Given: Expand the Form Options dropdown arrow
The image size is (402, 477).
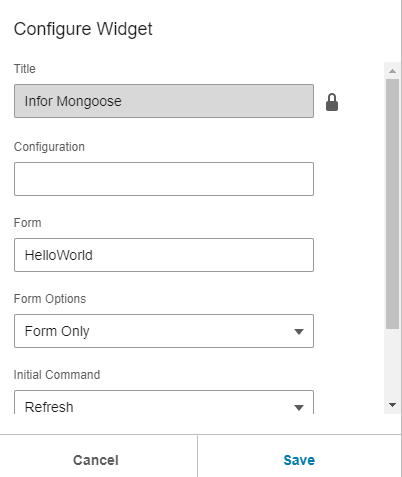Looking at the screenshot, I should pos(299,331).
